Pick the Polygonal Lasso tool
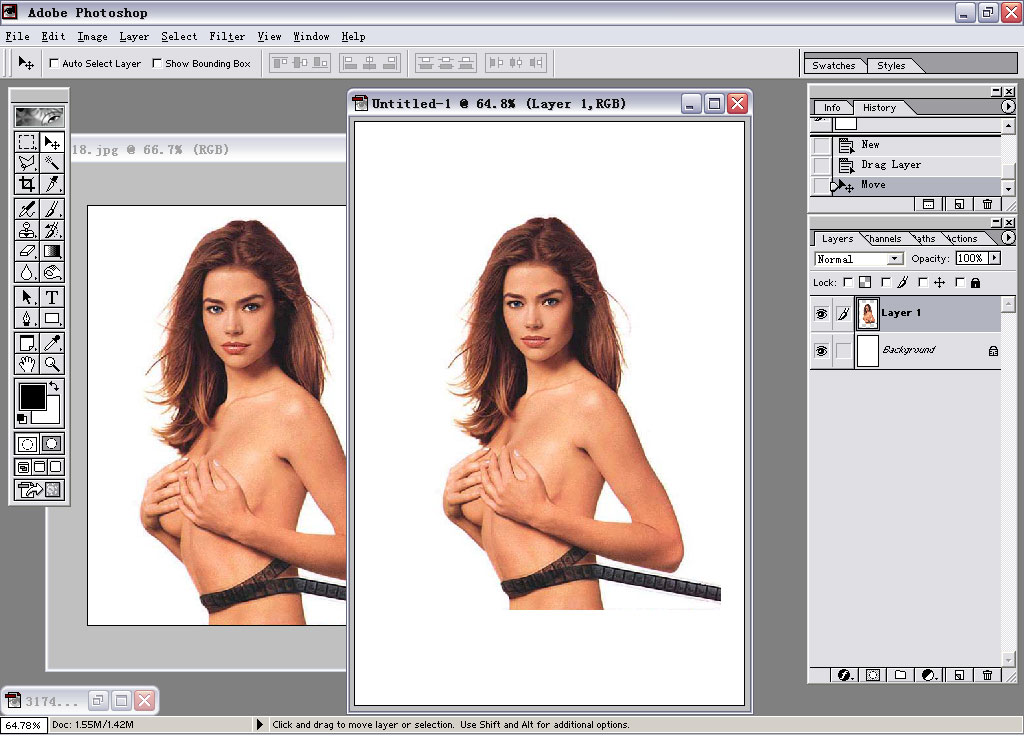 pyautogui.click(x=27, y=163)
